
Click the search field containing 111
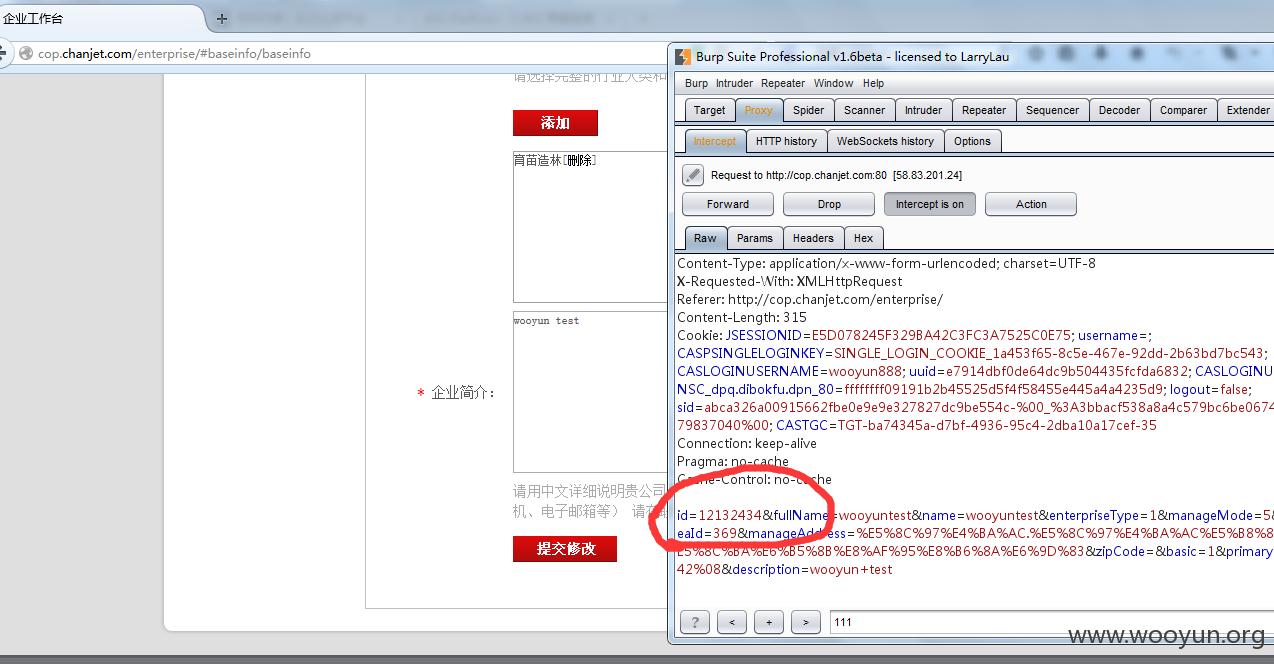pos(1050,622)
